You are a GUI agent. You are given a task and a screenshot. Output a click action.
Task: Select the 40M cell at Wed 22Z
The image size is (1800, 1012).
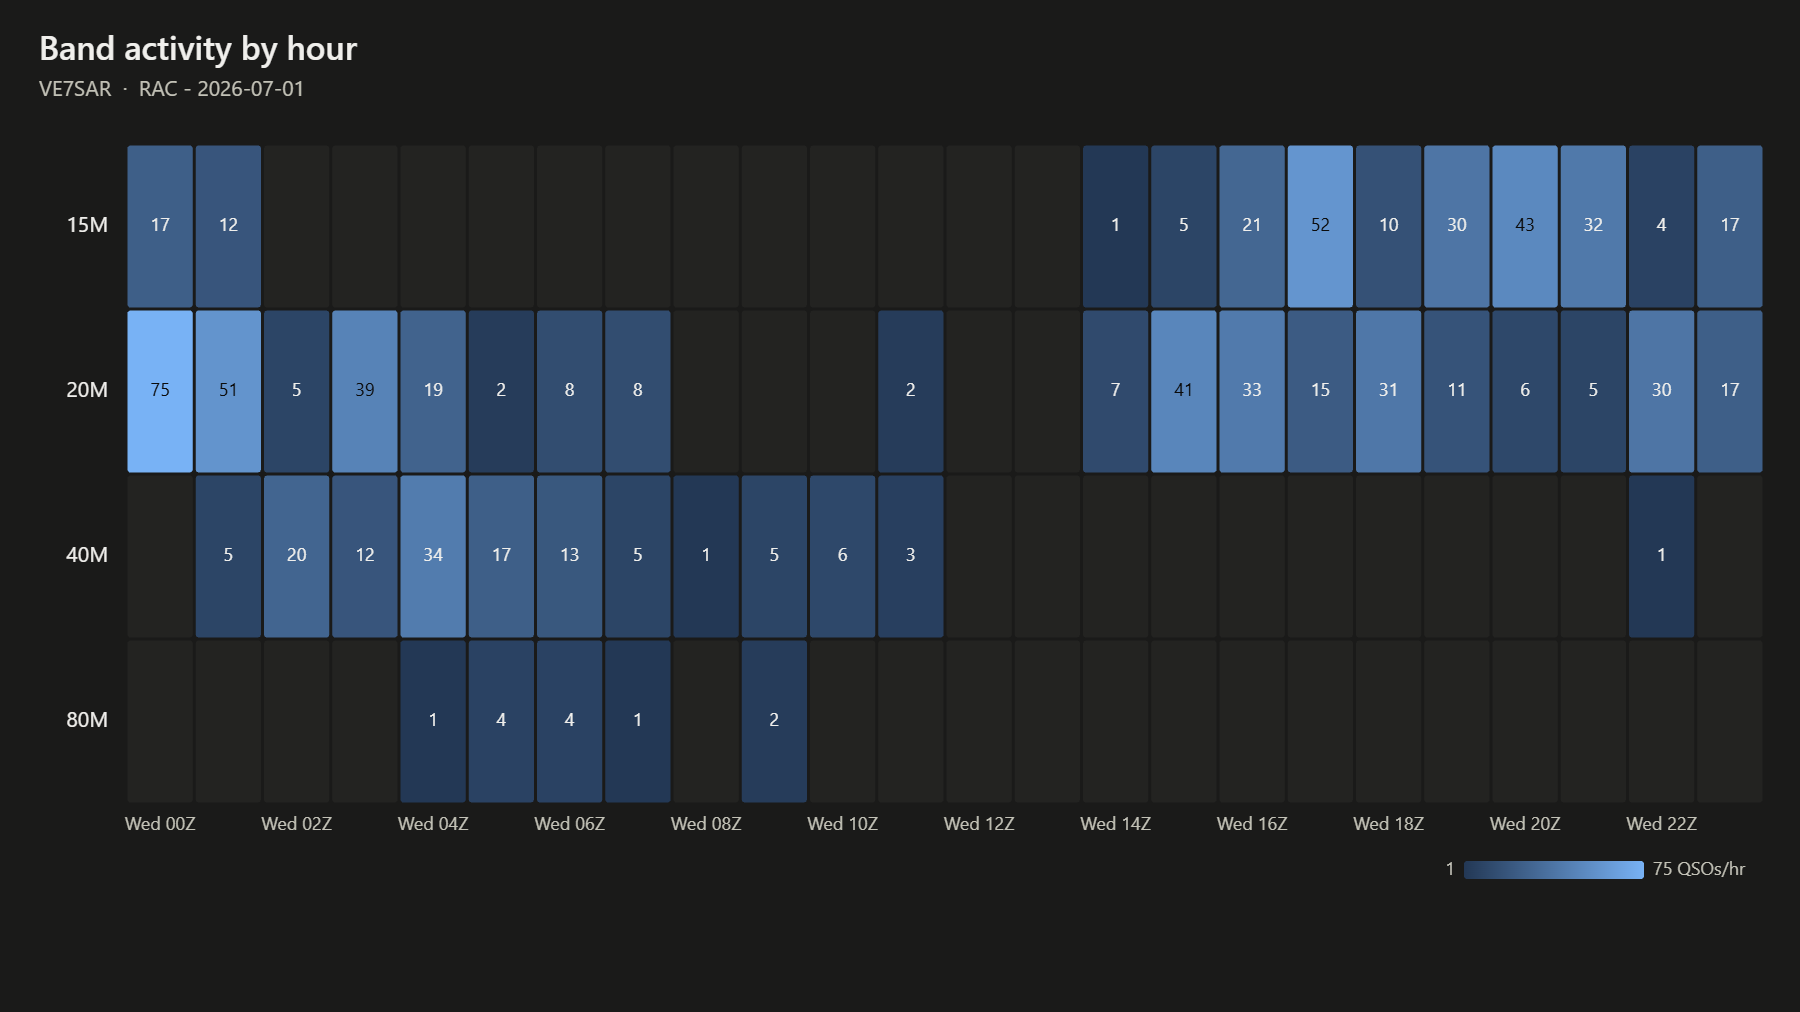click(x=1662, y=556)
